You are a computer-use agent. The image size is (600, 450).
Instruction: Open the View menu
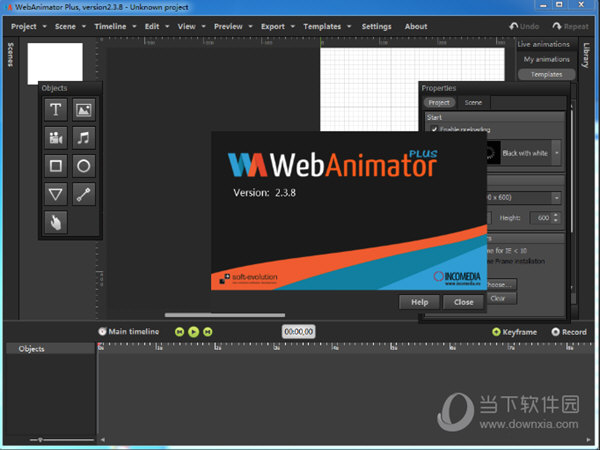[191, 26]
